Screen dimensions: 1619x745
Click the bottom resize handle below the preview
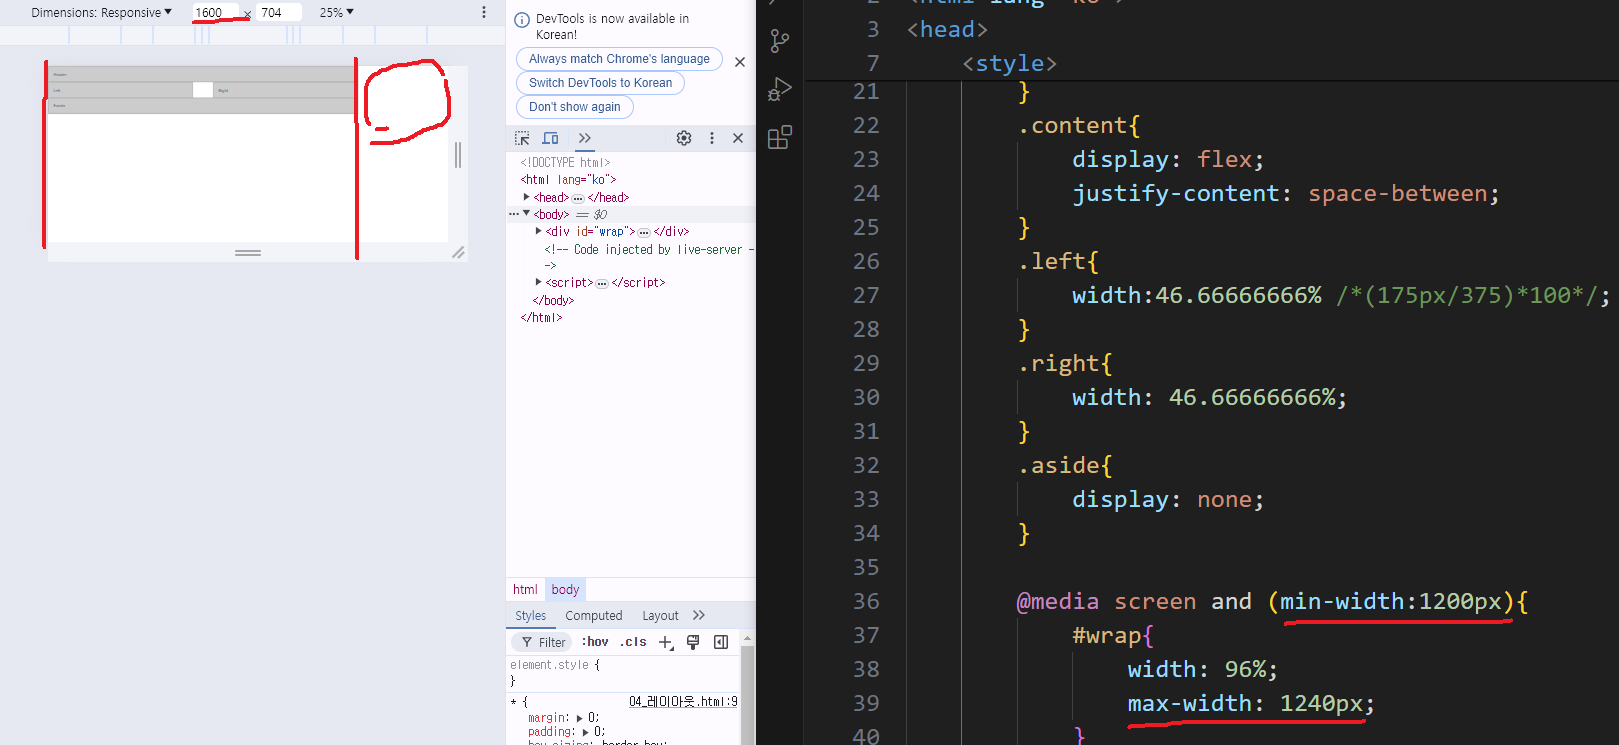coord(248,253)
